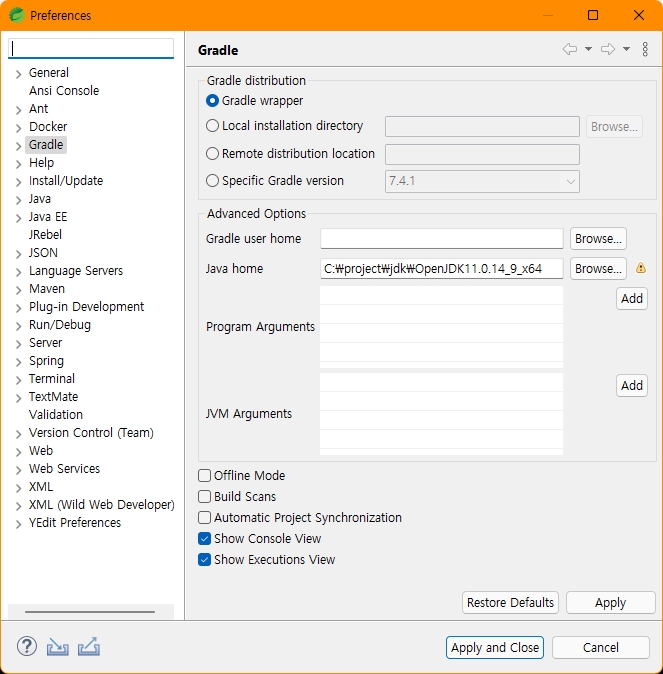The height and width of the screenshot is (674, 663).
Task: Click the tree horizontal scrollbar
Action: (x=90, y=611)
